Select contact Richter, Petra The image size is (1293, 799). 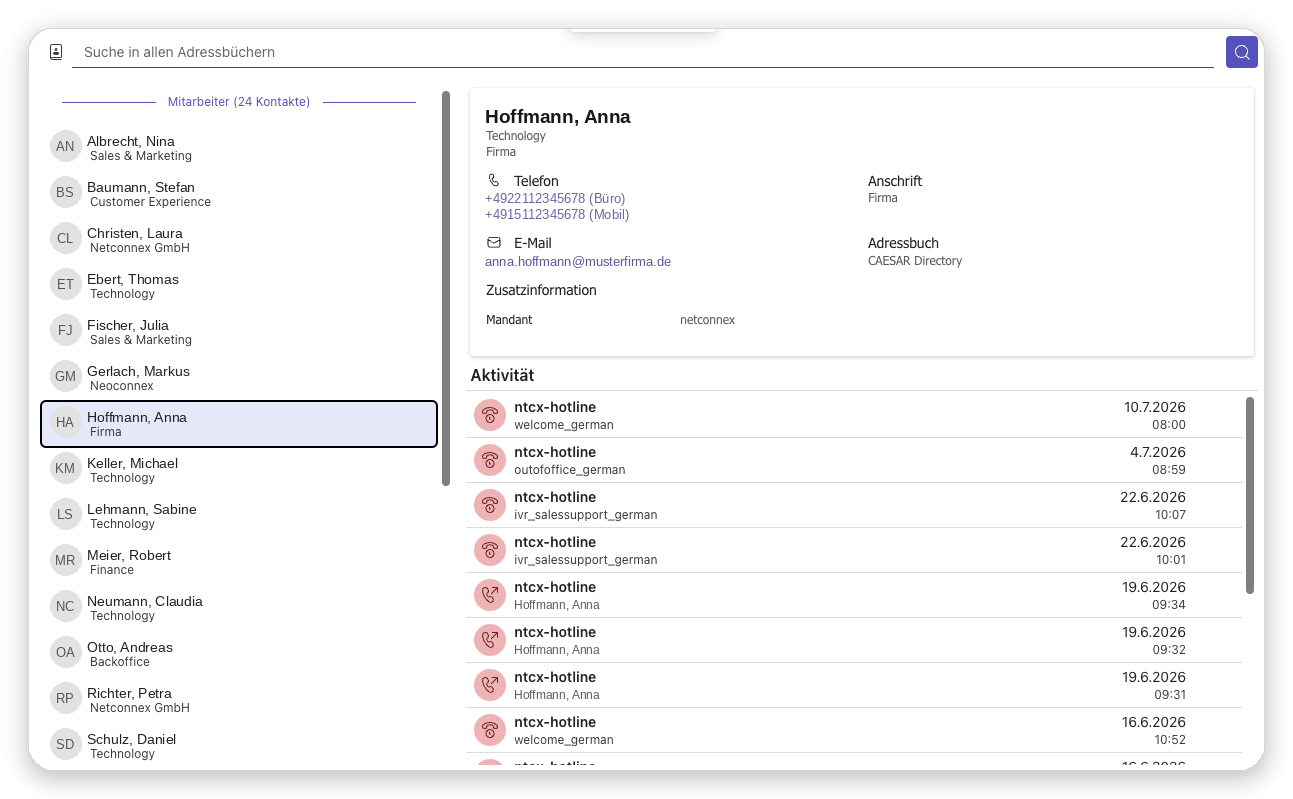(x=239, y=700)
